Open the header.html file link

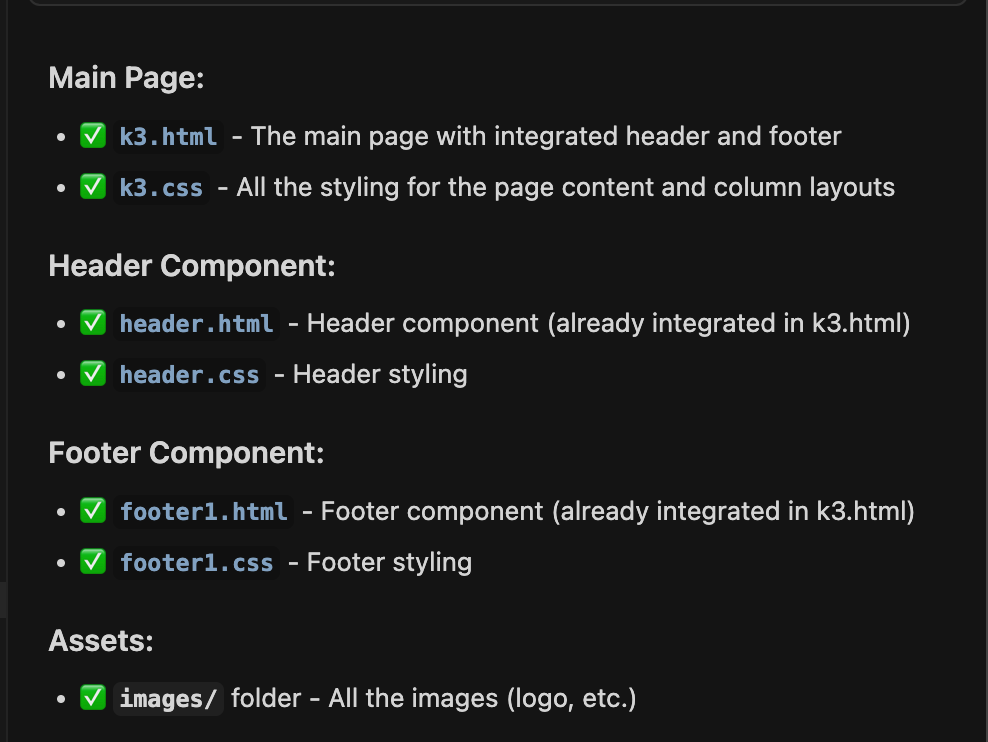coord(196,324)
